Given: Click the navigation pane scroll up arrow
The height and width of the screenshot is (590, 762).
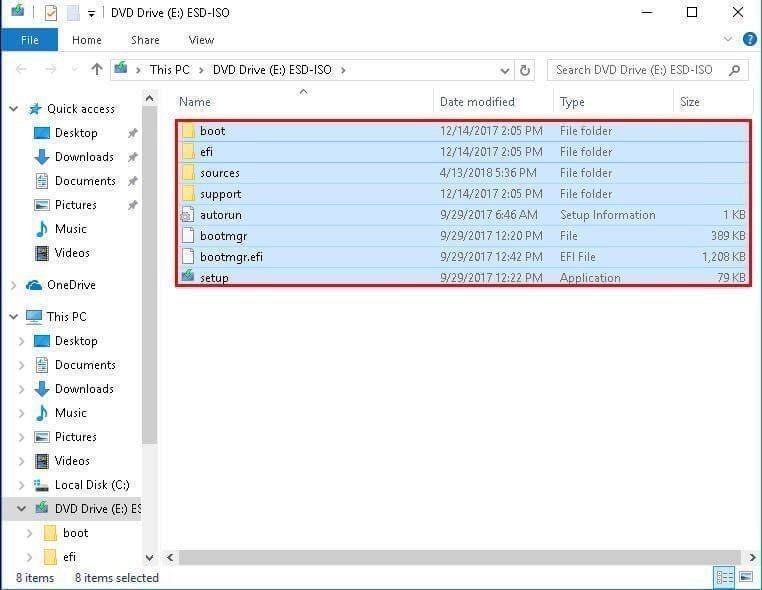Looking at the screenshot, I should pyautogui.click(x=150, y=99).
